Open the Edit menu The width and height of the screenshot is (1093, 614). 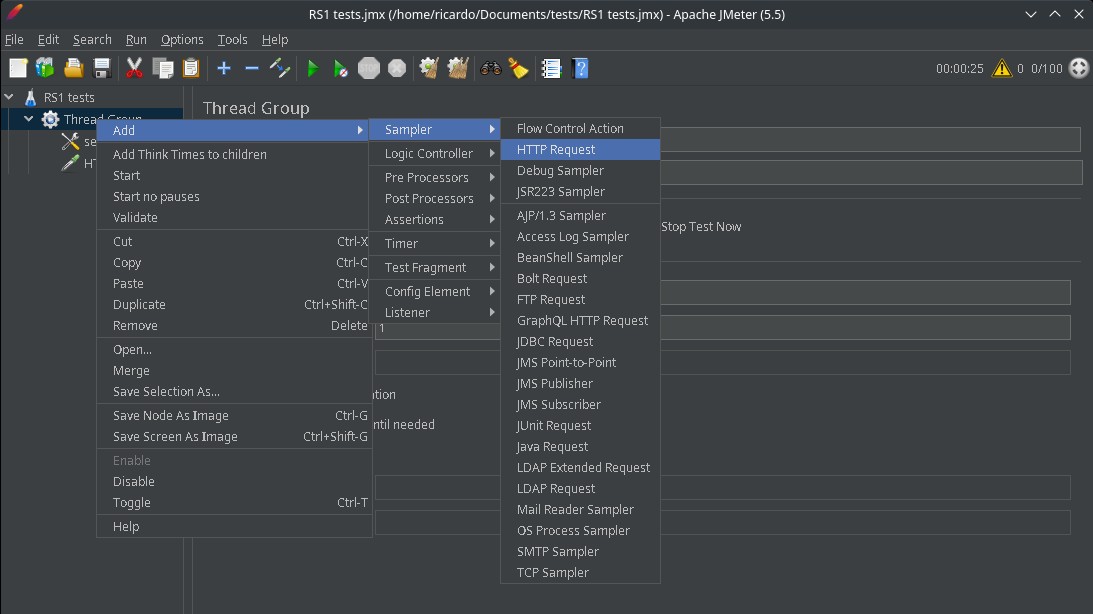pyautogui.click(x=48, y=40)
